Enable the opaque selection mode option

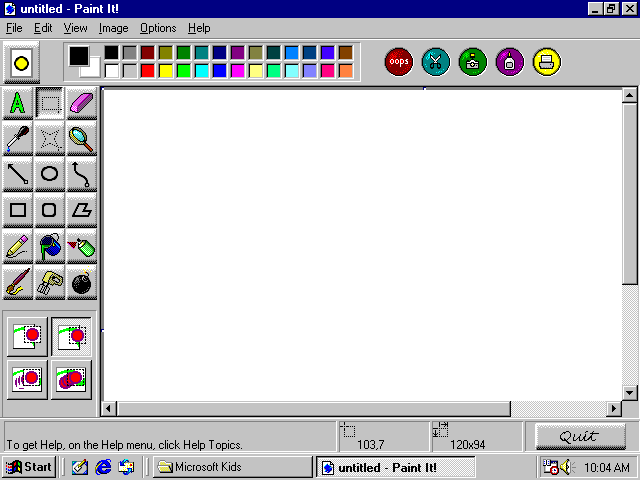28,336
